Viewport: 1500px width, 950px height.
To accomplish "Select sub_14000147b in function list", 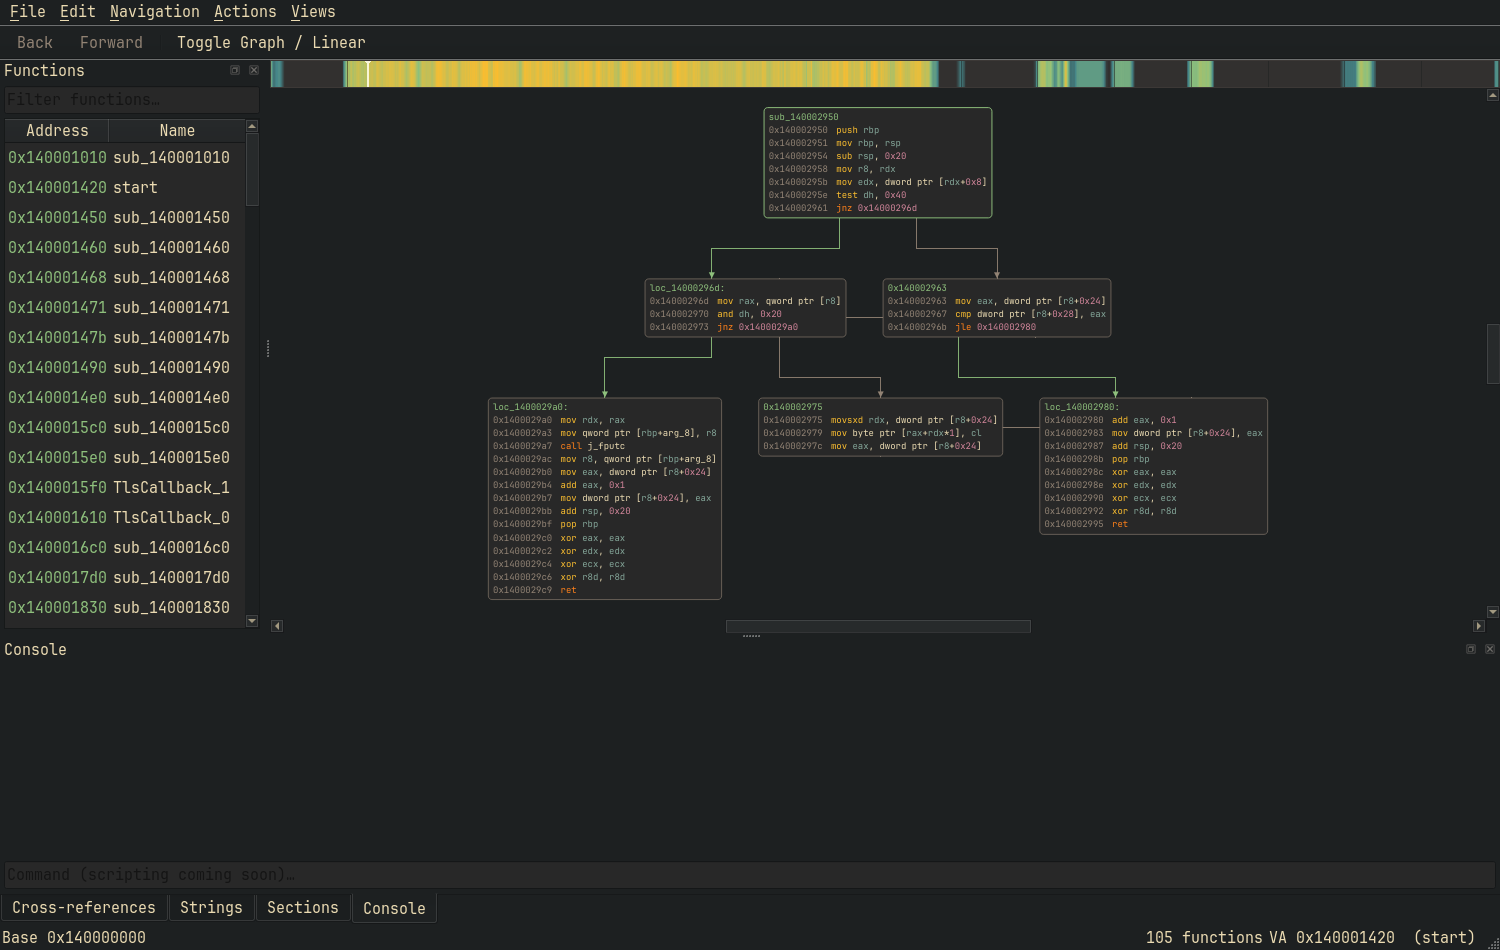I will pyautogui.click(x=125, y=338).
